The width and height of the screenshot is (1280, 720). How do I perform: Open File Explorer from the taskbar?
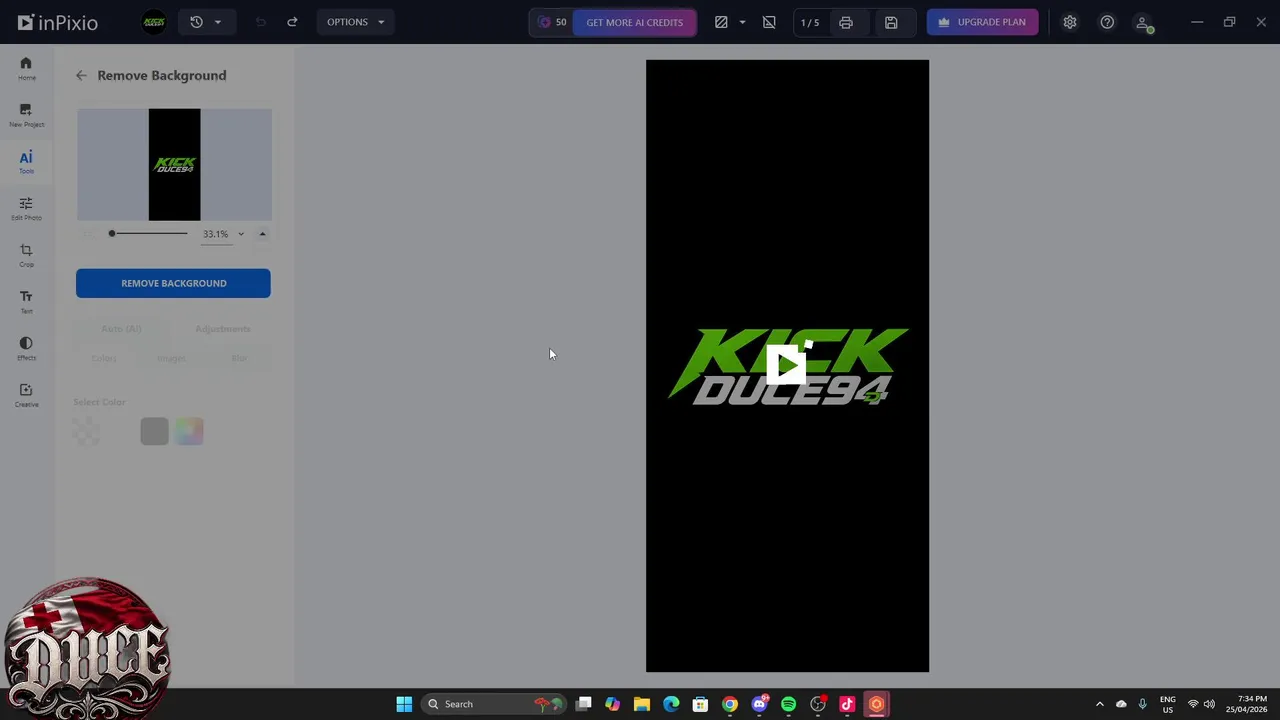tap(642, 704)
